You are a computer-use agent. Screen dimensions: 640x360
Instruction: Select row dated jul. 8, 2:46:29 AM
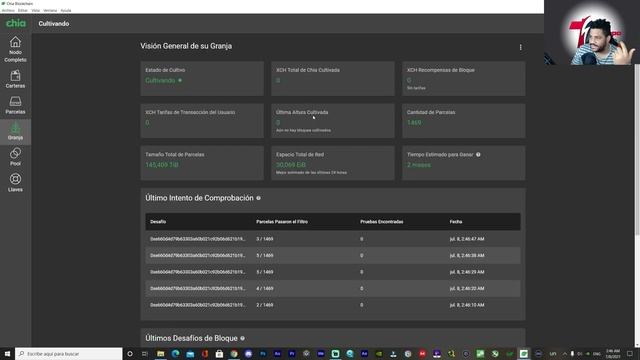pyautogui.click(x=333, y=272)
